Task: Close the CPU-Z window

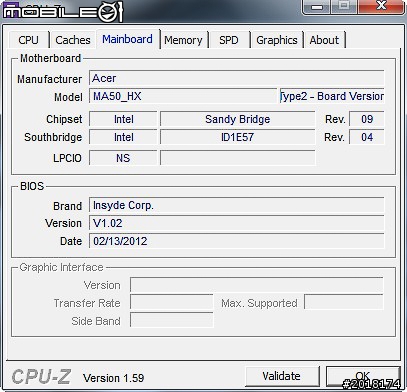Action: pyautogui.click(x=381, y=7)
